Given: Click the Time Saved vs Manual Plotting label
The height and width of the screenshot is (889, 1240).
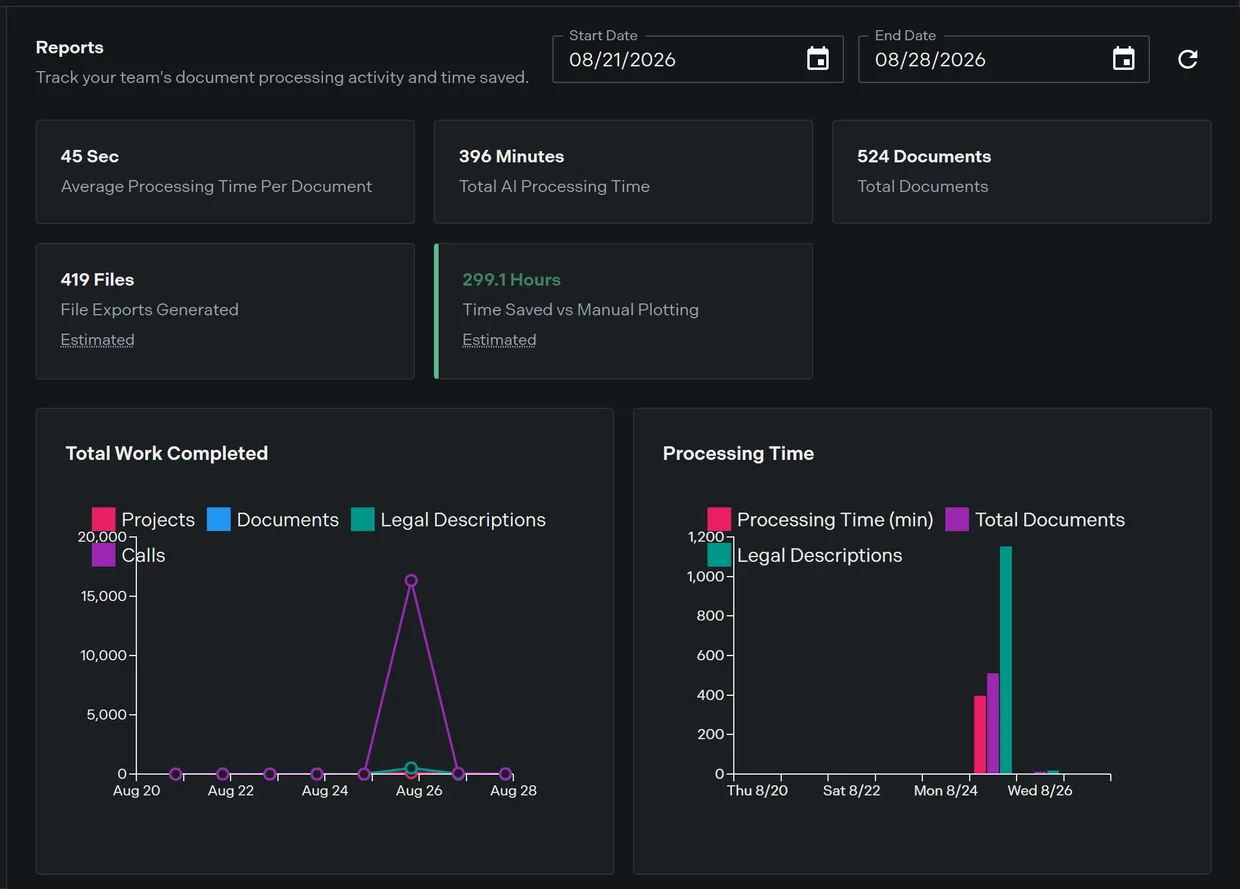Looking at the screenshot, I should 580,309.
